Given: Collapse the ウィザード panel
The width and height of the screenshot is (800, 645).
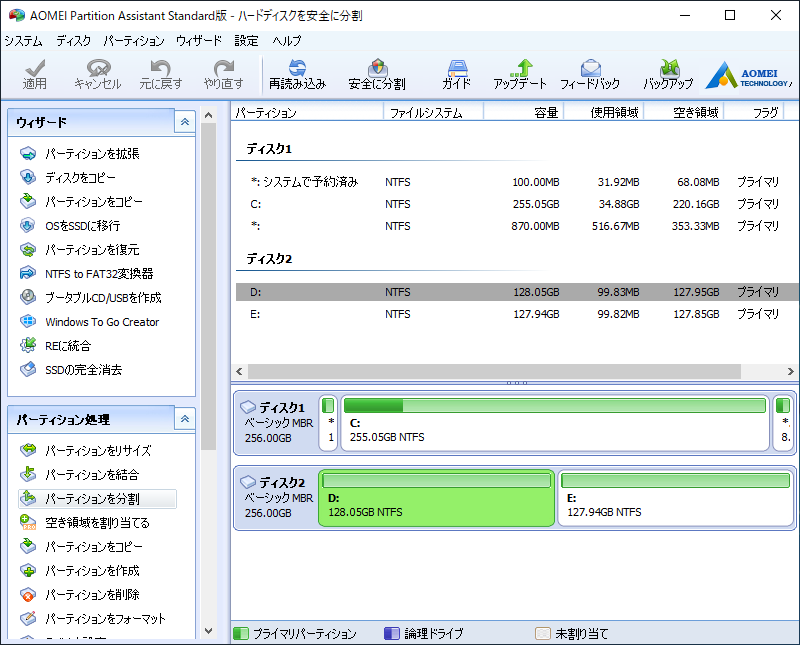Looking at the screenshot, I should [x=185, y=122].
